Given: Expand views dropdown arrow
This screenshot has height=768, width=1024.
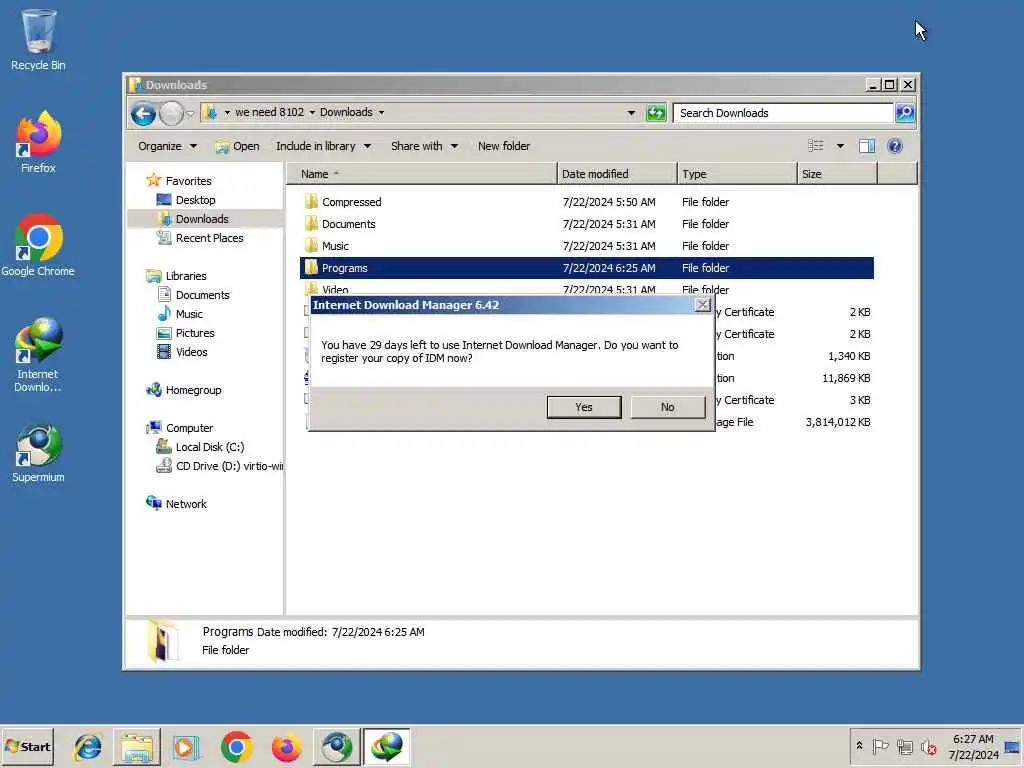Looking at the screenshot, I should [840, 146].
